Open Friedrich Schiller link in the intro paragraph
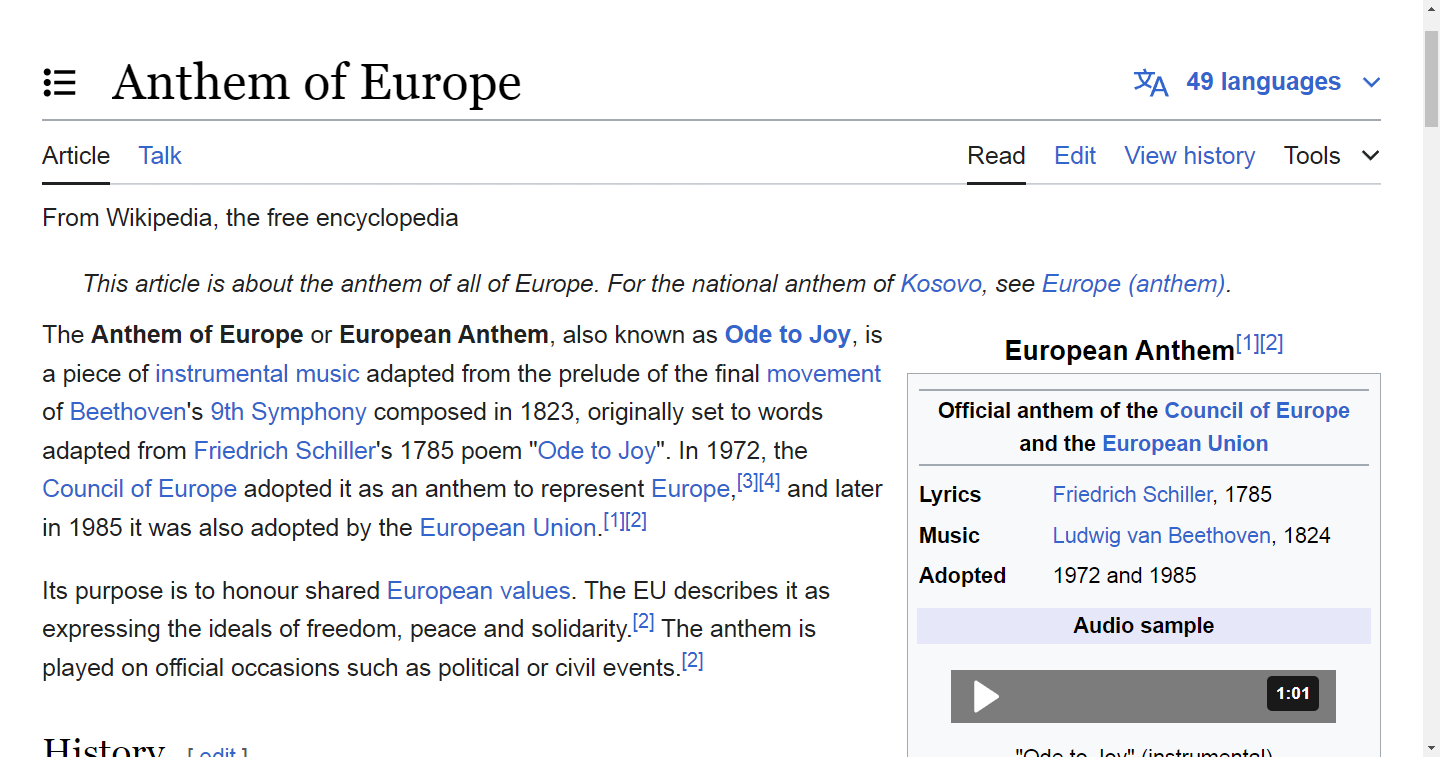 pyautogui.click(x=285, y=451)
